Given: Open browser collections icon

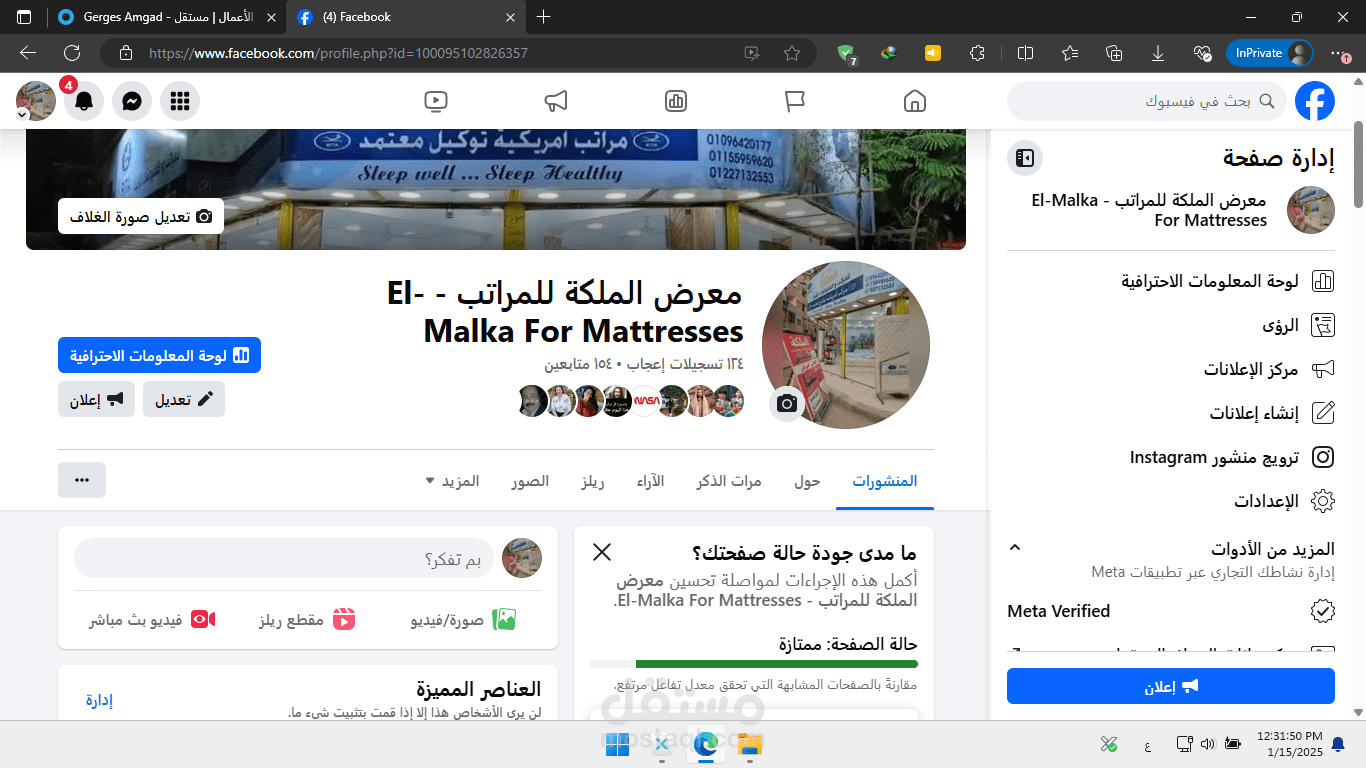Looking at the screenshot, I should click(x=1114, y=53).
